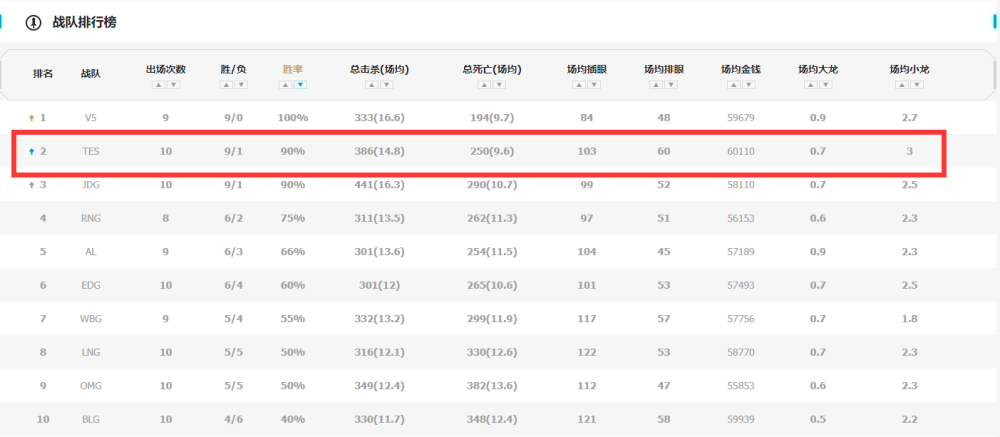Viewport: 1000px width, 437px height.
Task: Click the BLG team in rank 10
Action: click(91, 419)
